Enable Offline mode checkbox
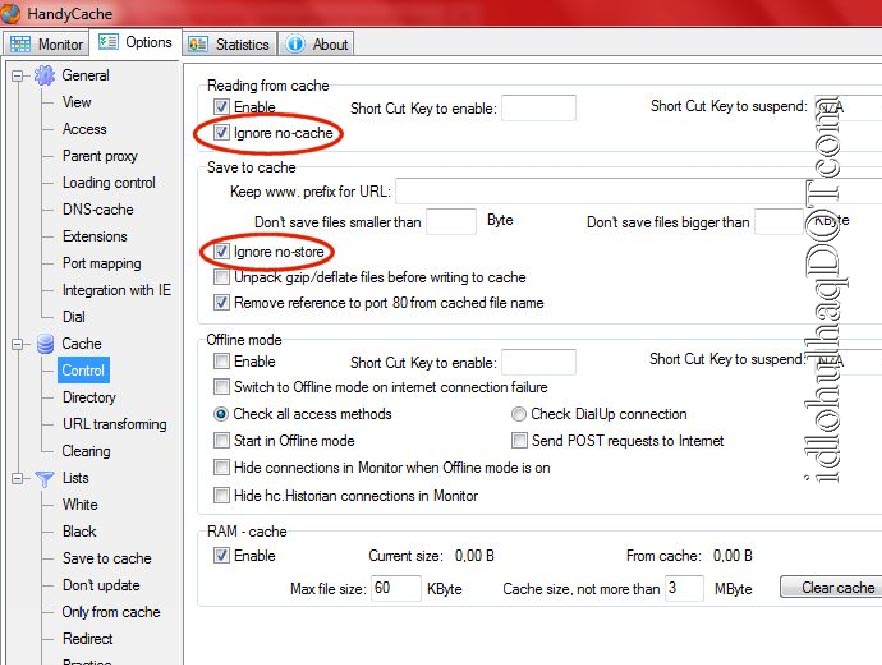 (x=222, y=361)
